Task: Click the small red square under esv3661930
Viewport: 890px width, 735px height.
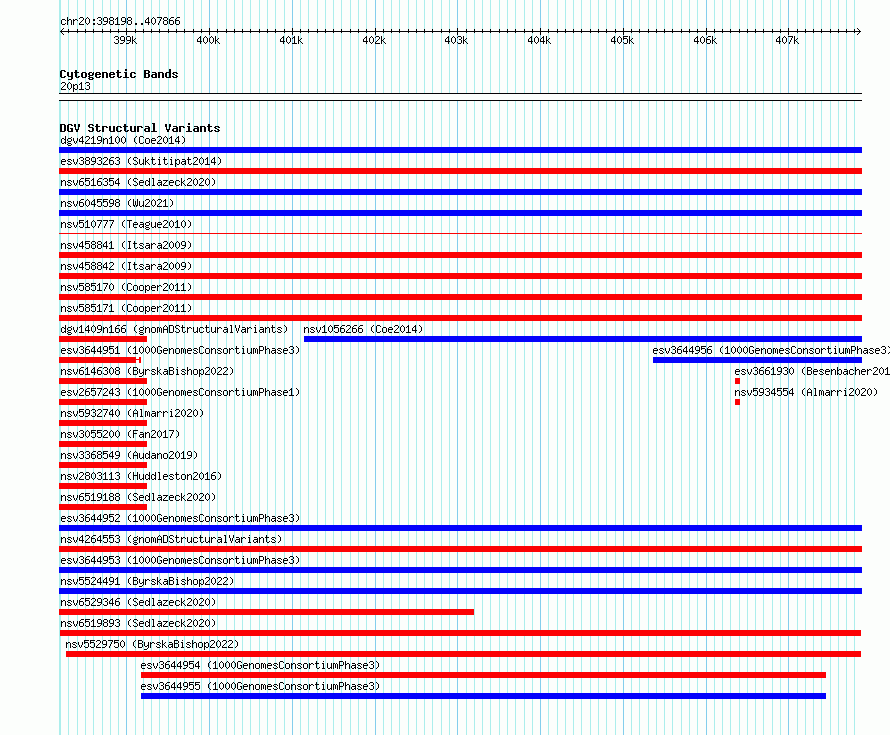Action: pyautogui.click(x=737, y=381)
